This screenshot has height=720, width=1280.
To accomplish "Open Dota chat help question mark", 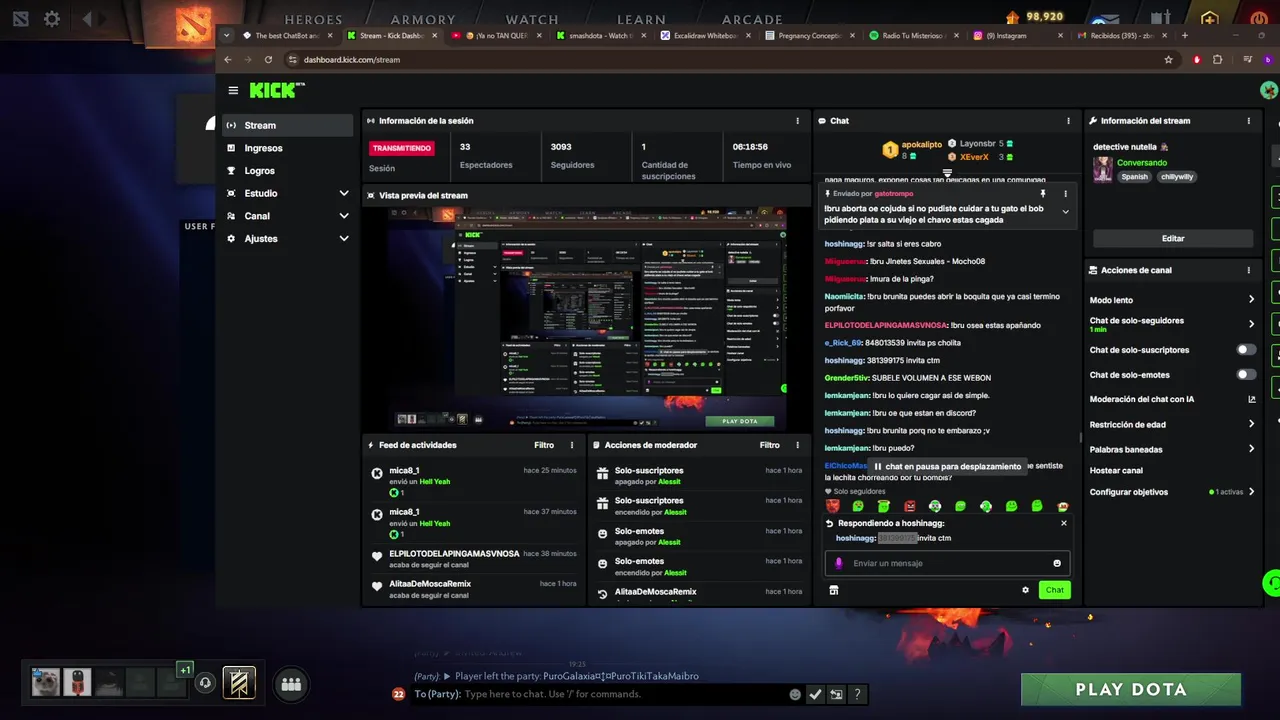I will (857, 694).
